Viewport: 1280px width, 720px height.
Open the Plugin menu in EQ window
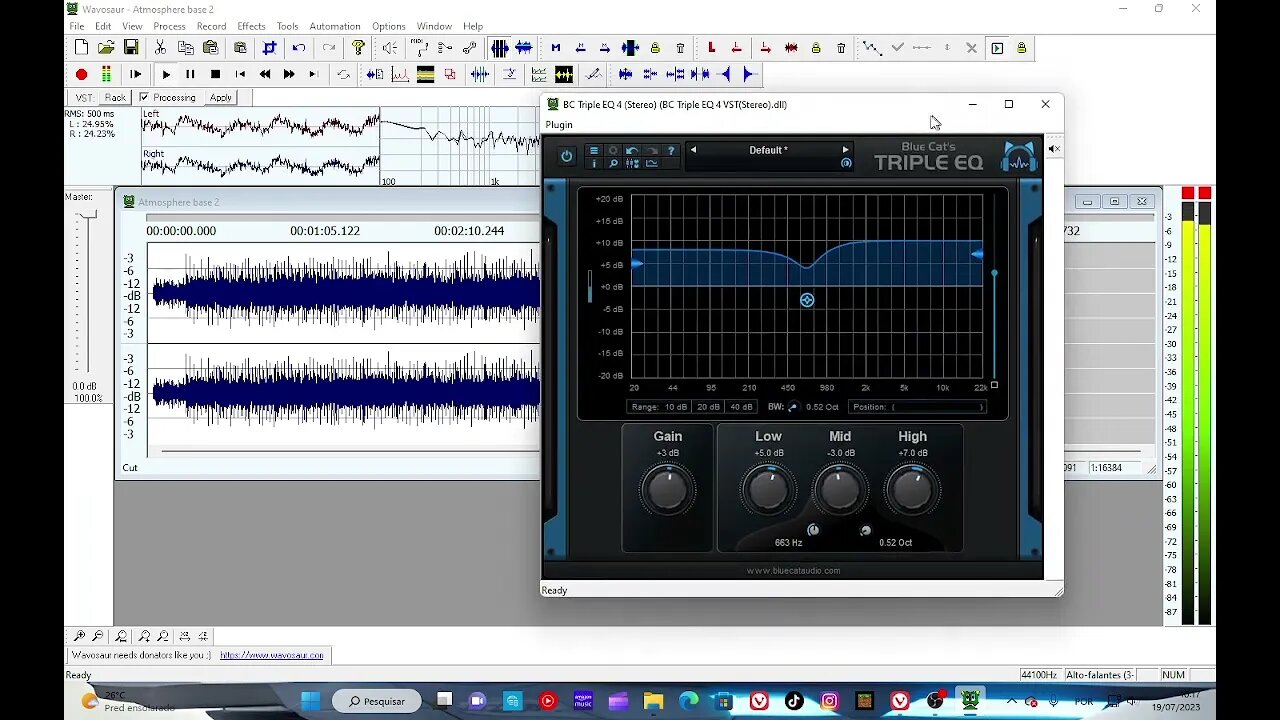[559, 125]
